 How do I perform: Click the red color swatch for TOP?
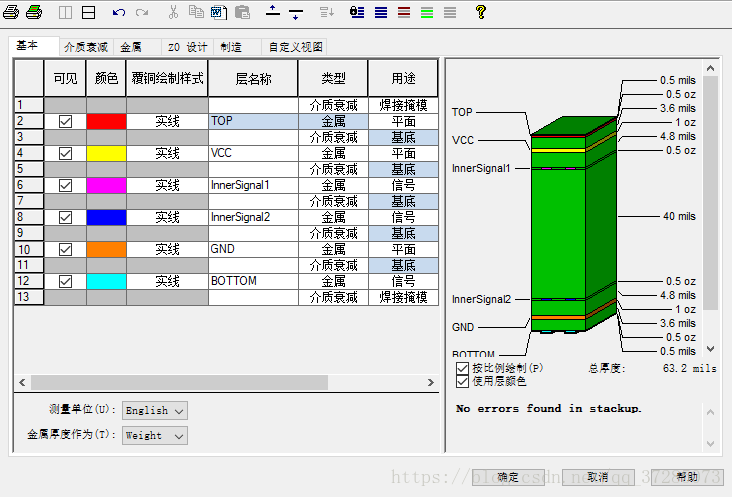(x=106, y=122)
